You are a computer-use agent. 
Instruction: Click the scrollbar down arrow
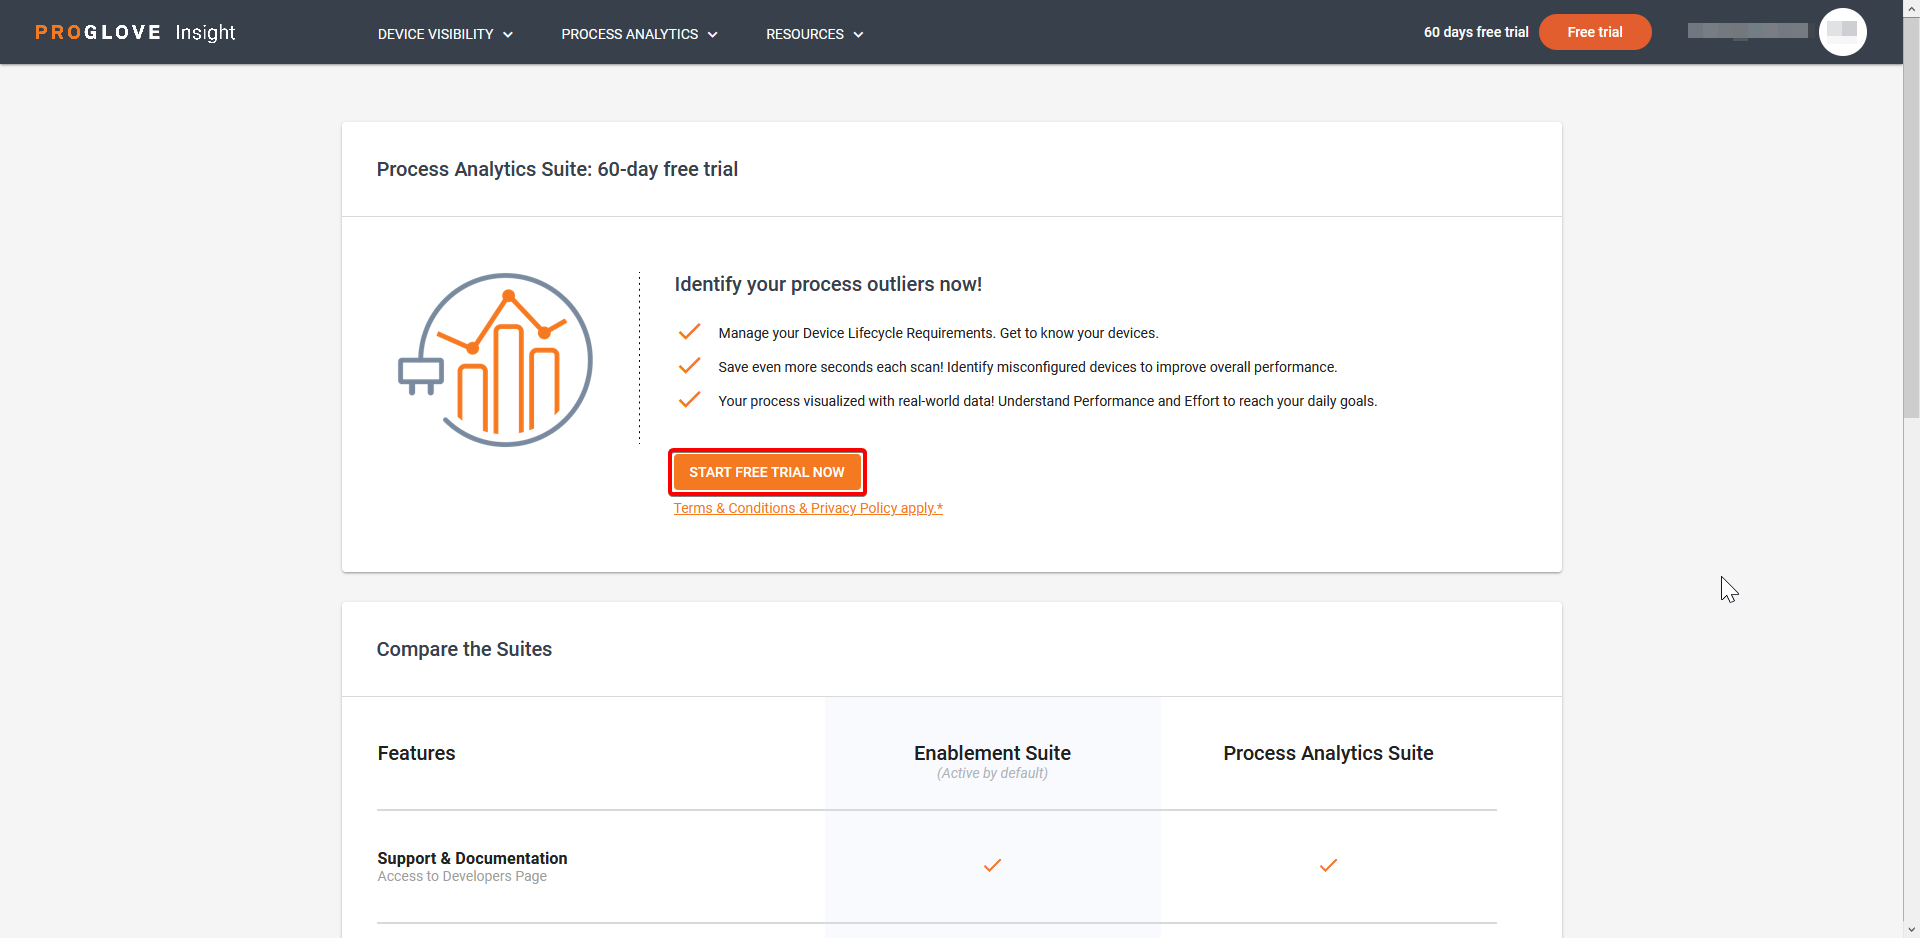pyautogui.click(x=1911, y=930)
